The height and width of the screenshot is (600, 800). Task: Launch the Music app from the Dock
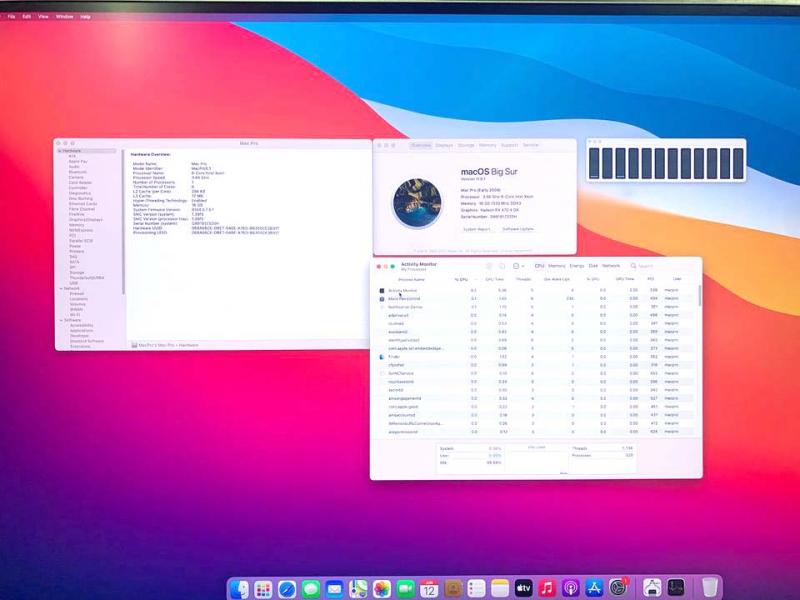[547, 589]
